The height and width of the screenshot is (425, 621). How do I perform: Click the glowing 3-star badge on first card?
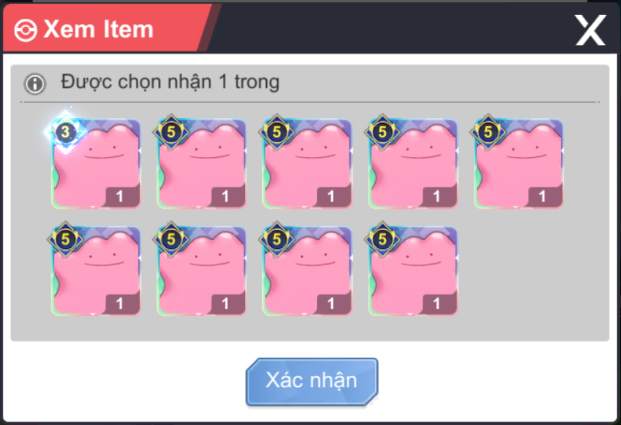tap(65, 132)
